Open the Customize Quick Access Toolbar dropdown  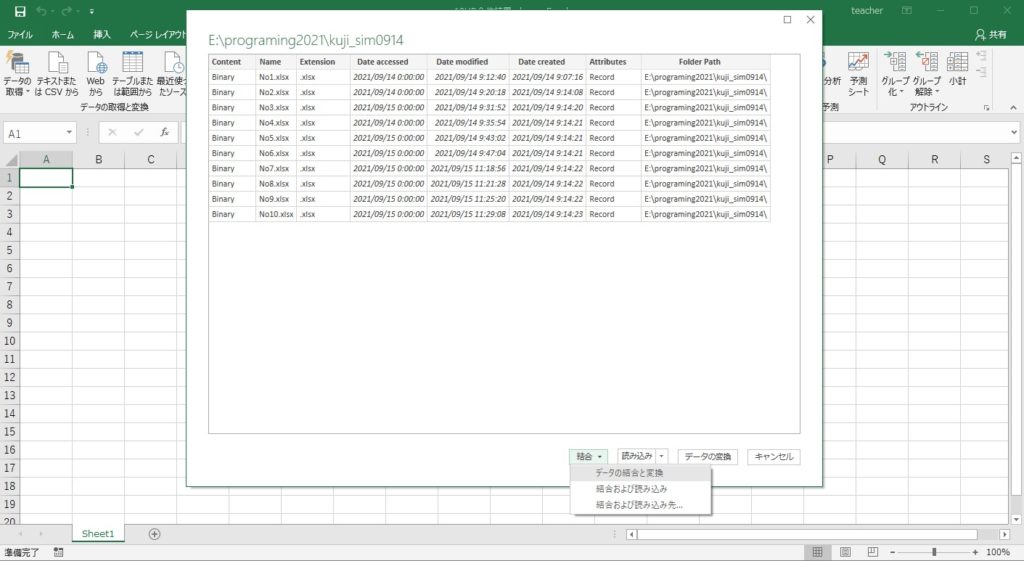coord(91,12)
